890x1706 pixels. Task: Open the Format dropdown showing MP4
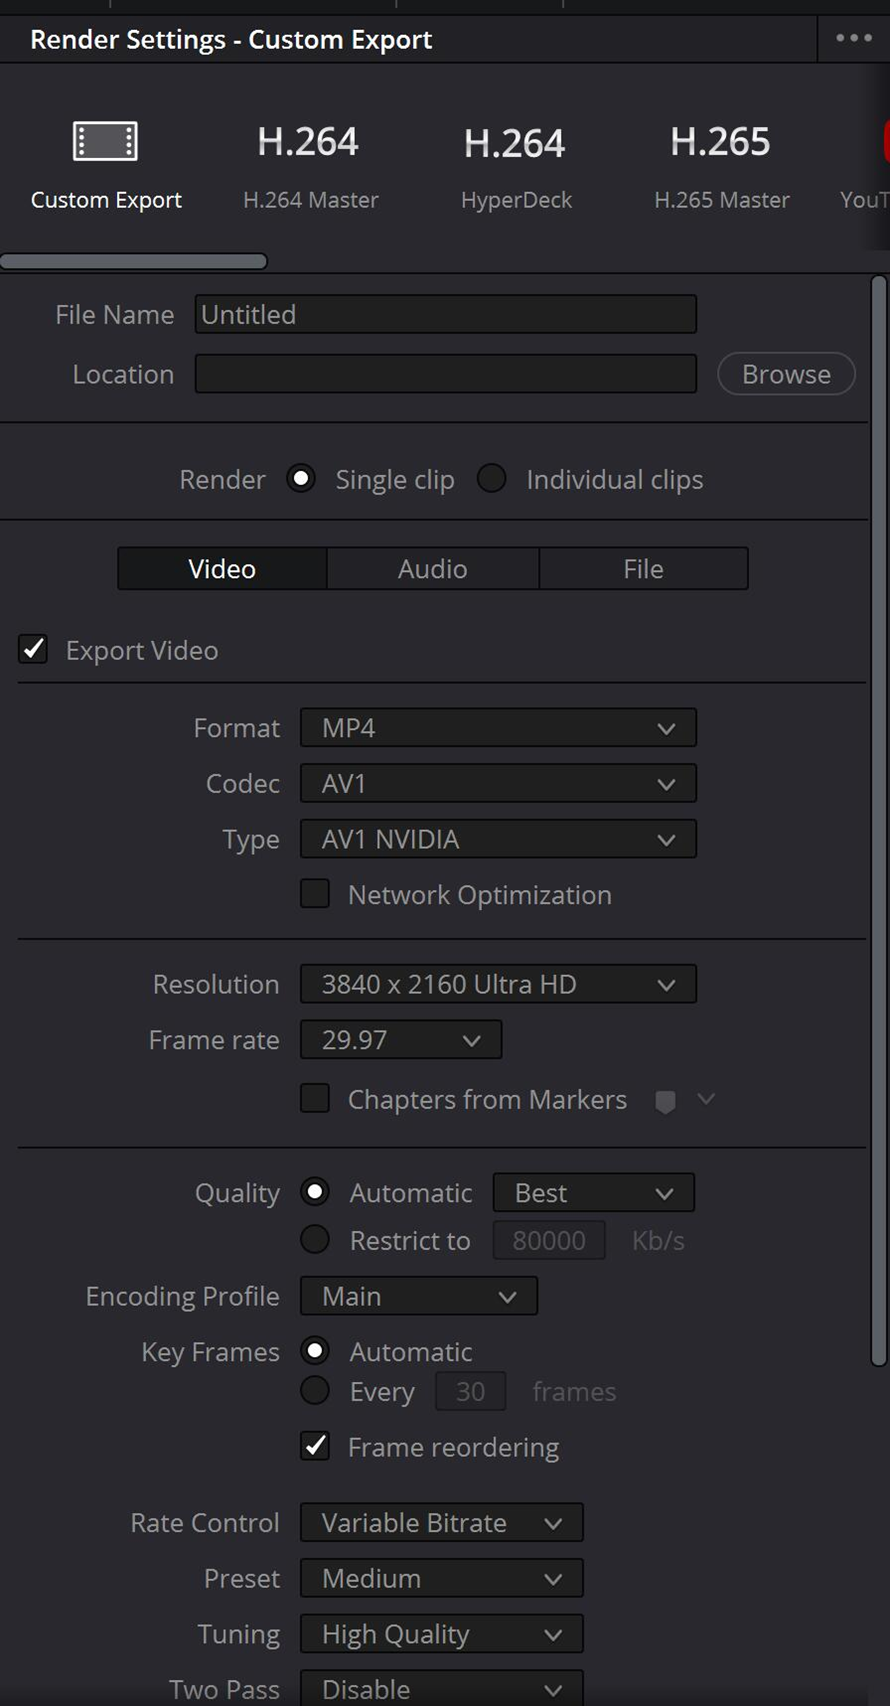[x=498, y=728]
